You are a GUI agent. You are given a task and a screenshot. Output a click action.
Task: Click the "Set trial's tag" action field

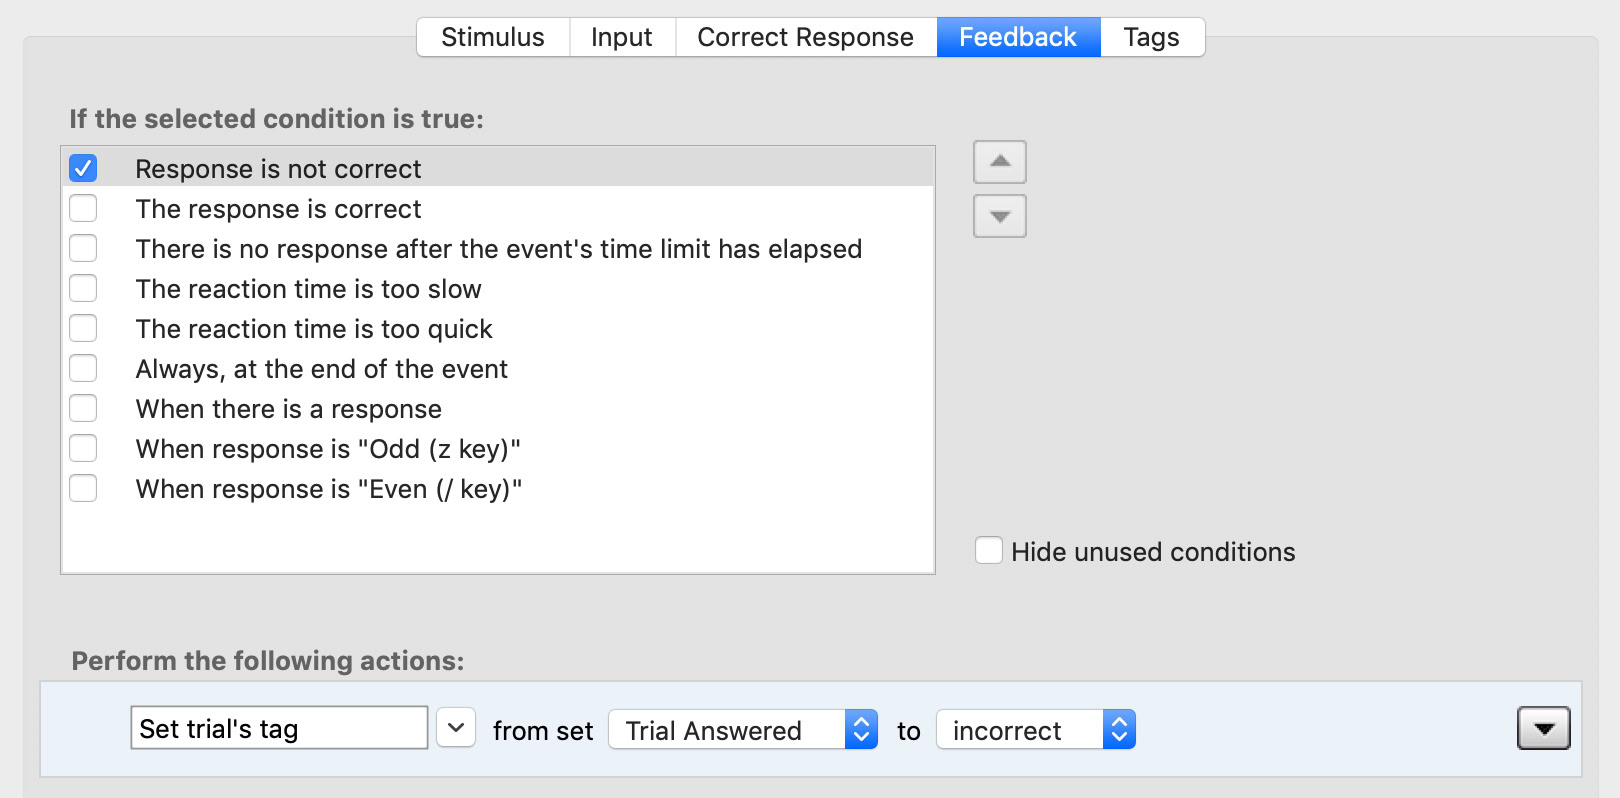point(279,728)
